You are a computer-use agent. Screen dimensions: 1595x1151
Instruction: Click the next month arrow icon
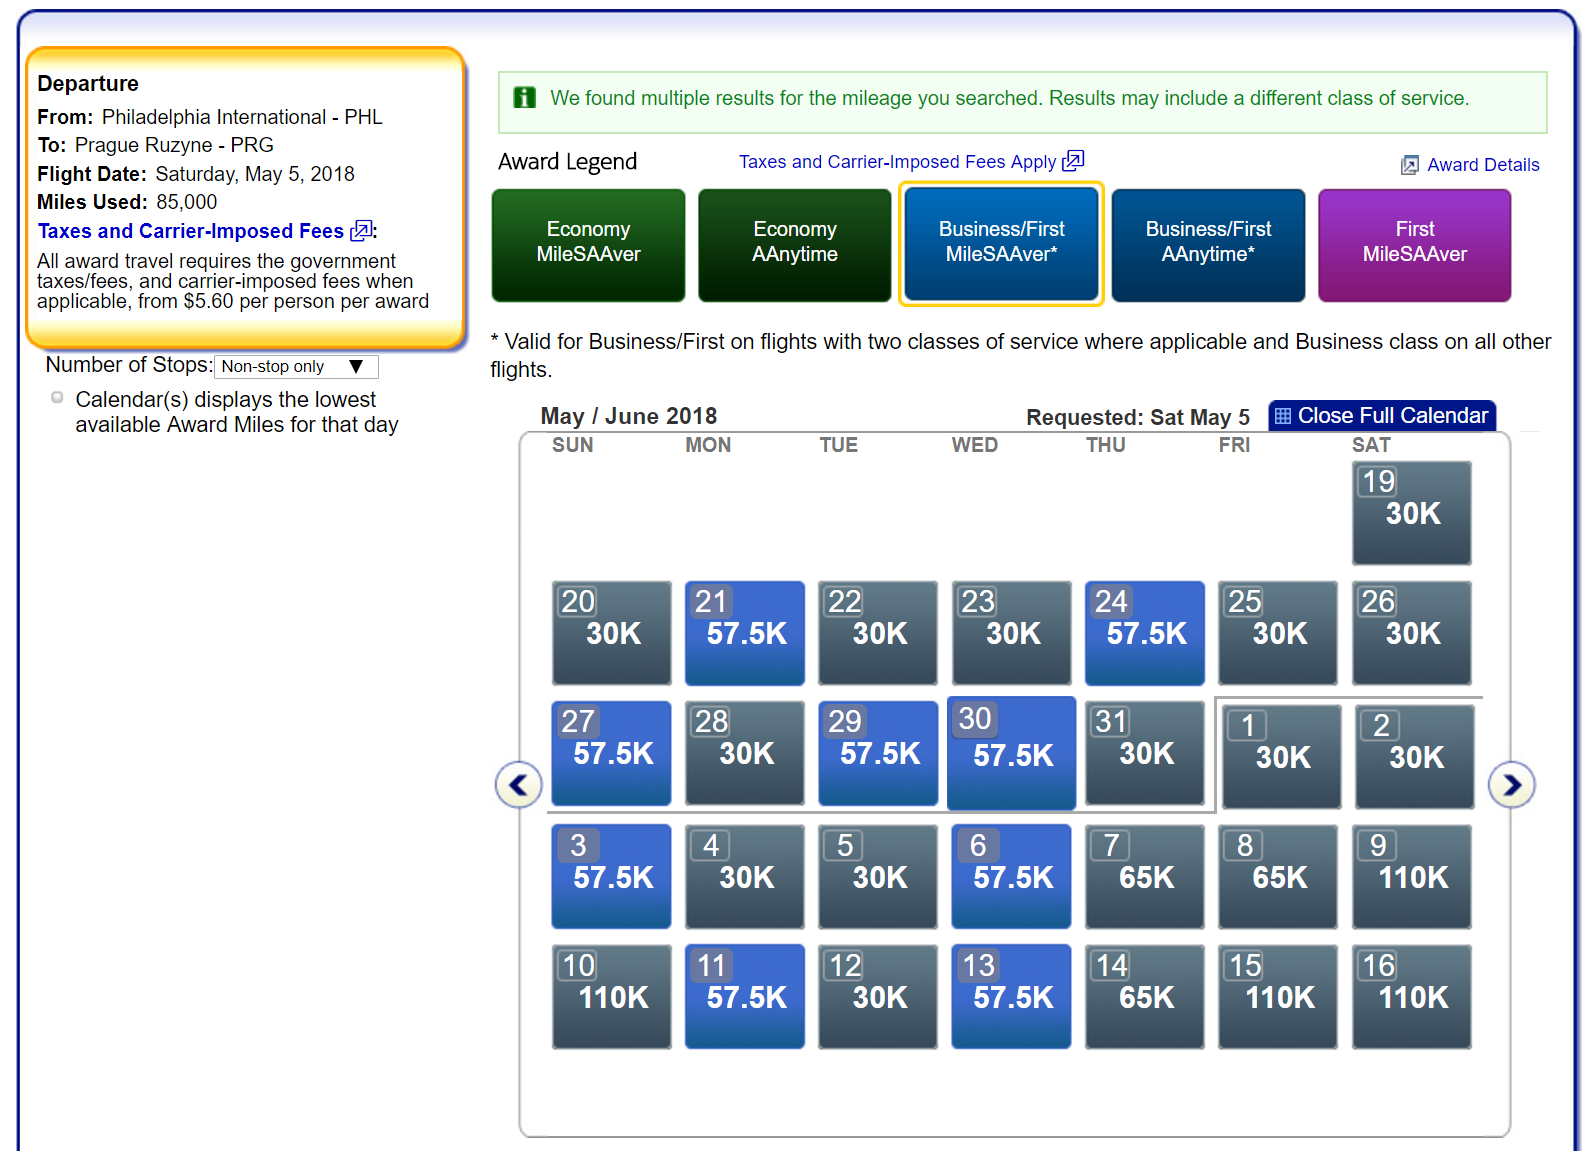point(1511,785)
